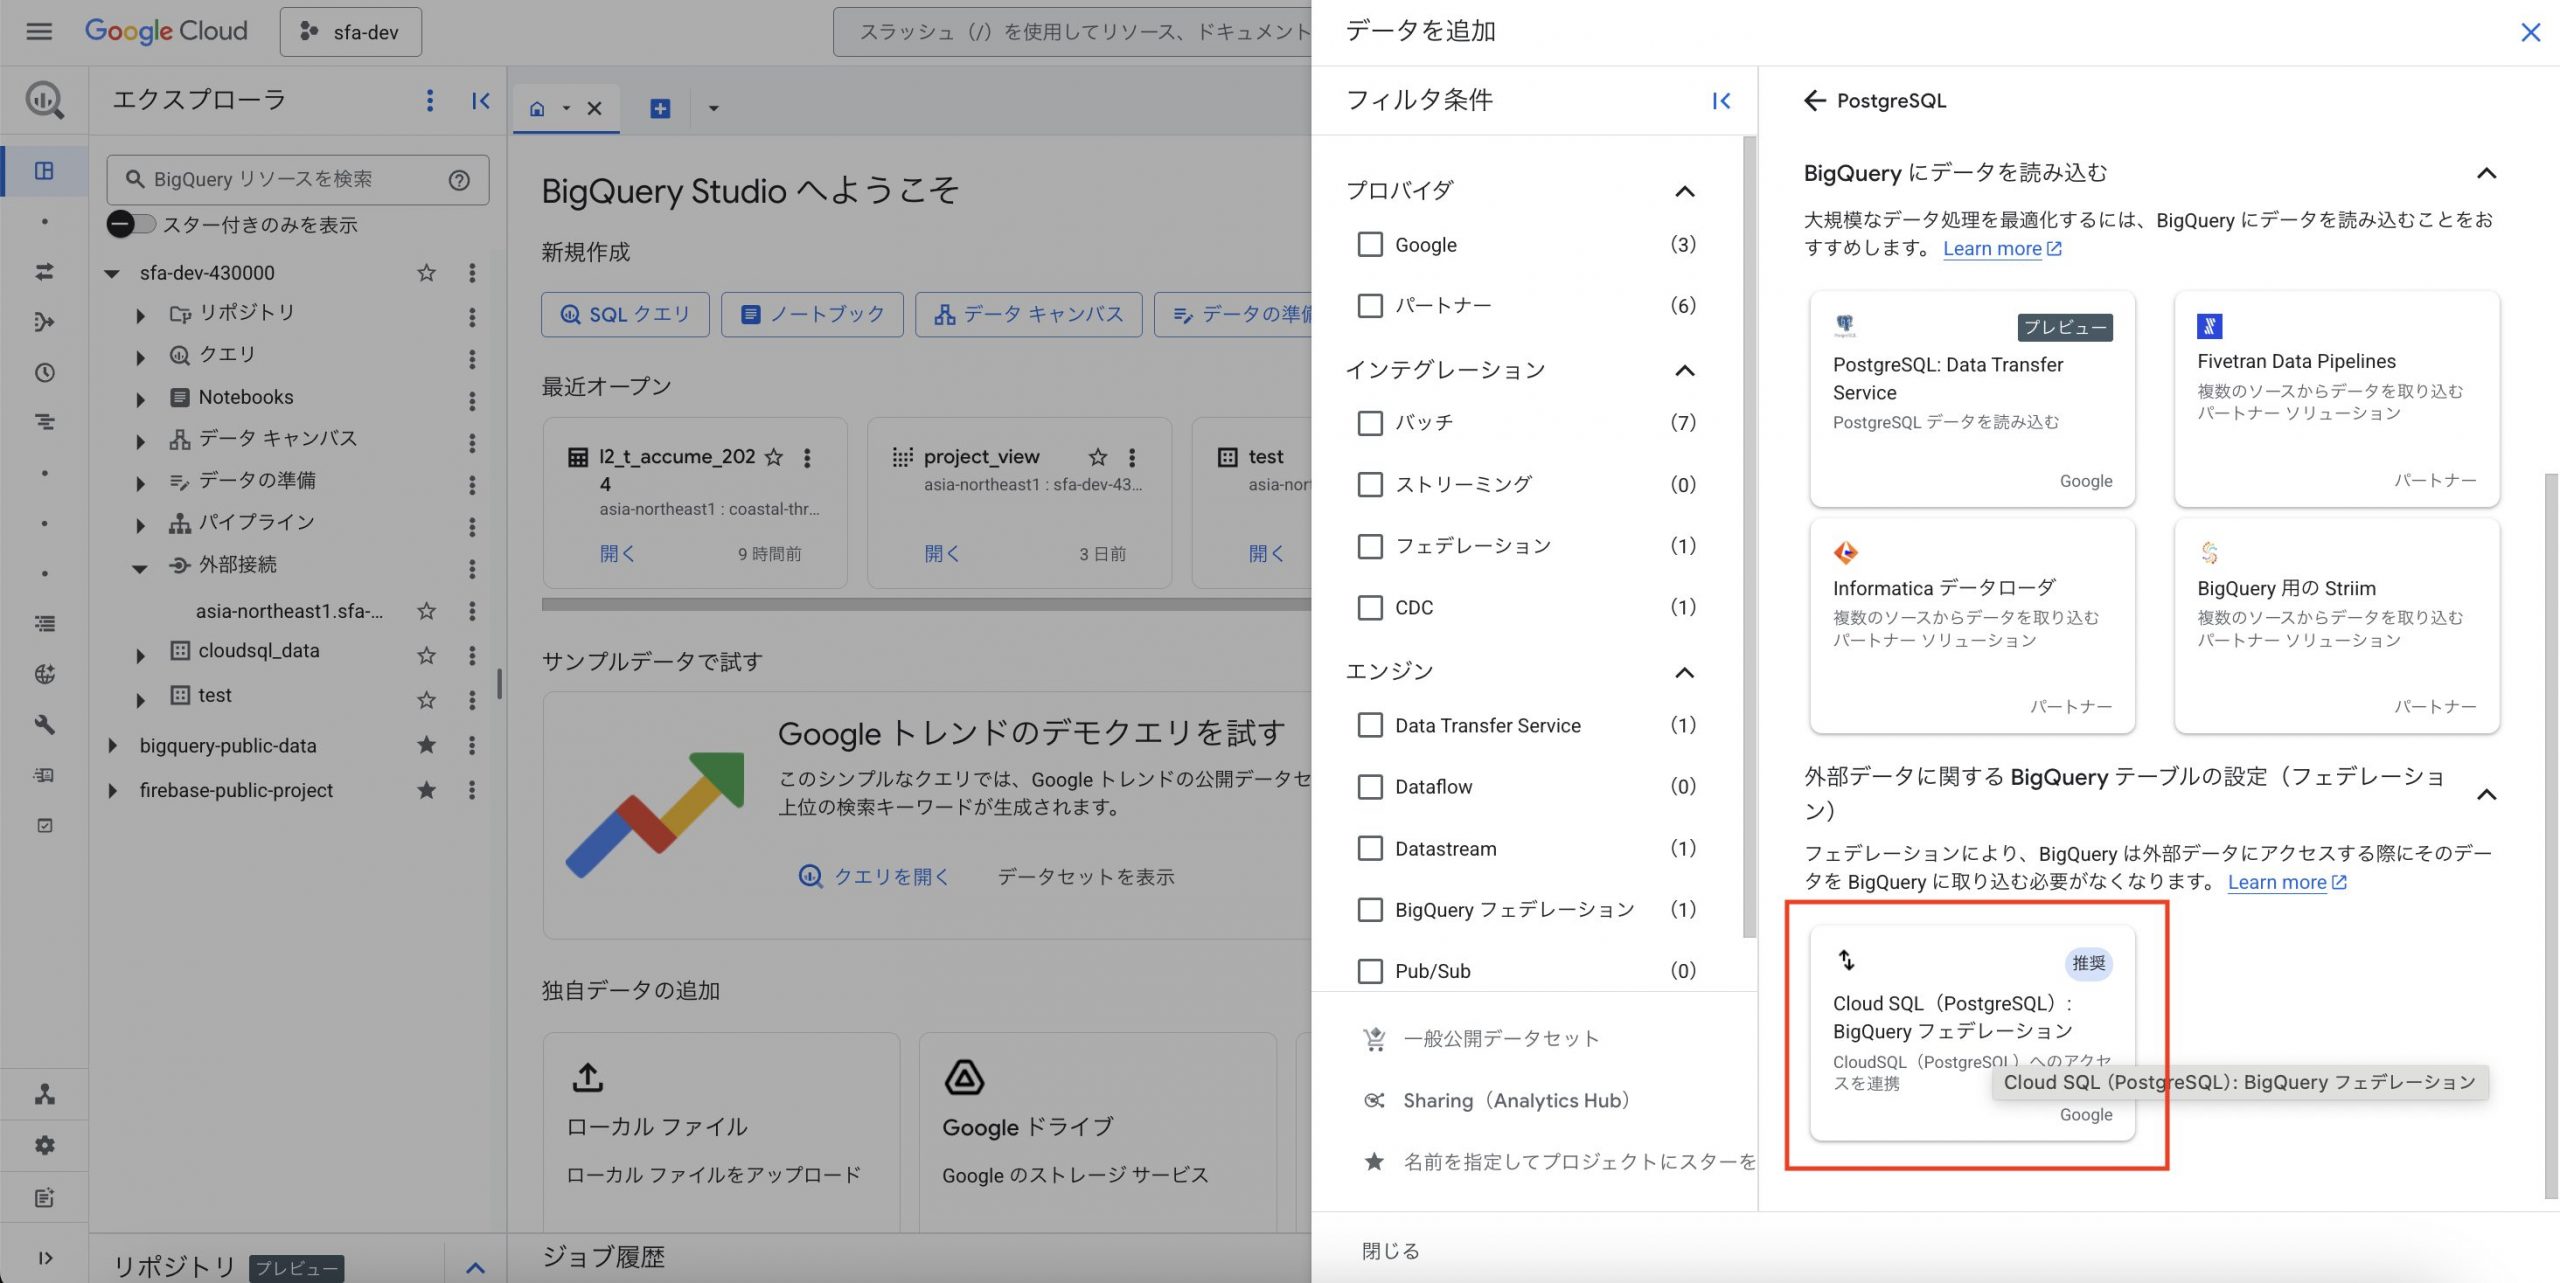2560x1283 pixels.
Task: Check the パートナー provider checkbox
Action: coord(1370,305)
